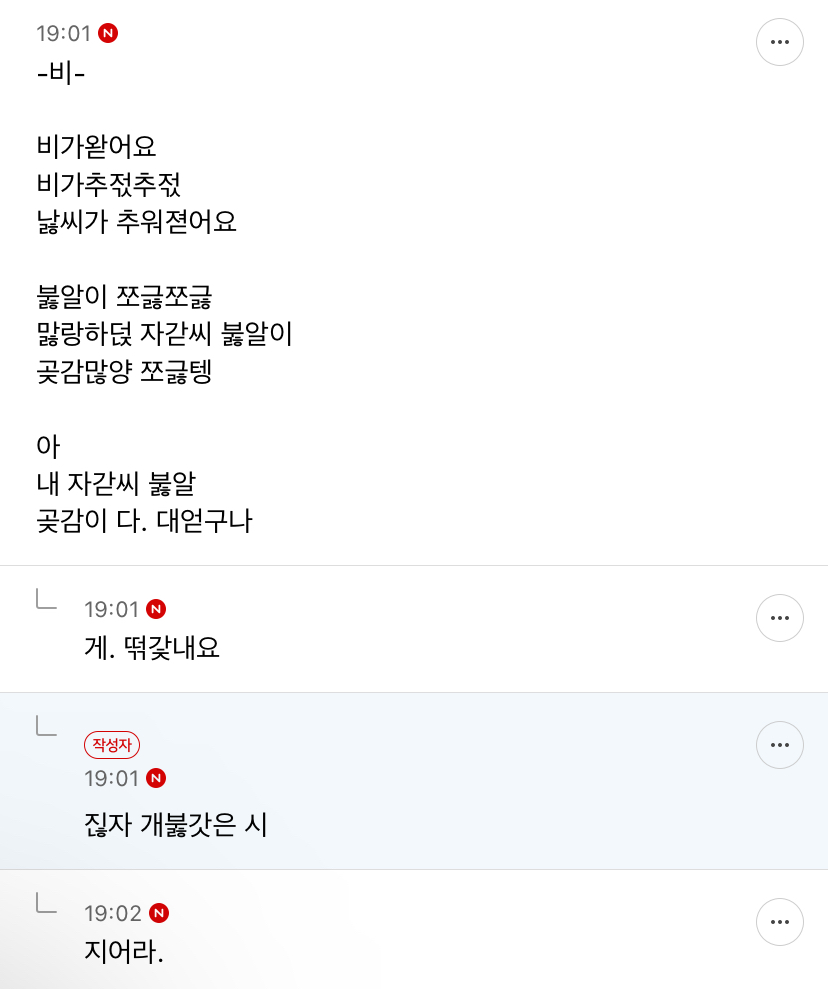The width and height of the screenshot is (828, 989).
Task: Click the reply arrow in the highlighted author reply
Action: click(x=46, y=726)
